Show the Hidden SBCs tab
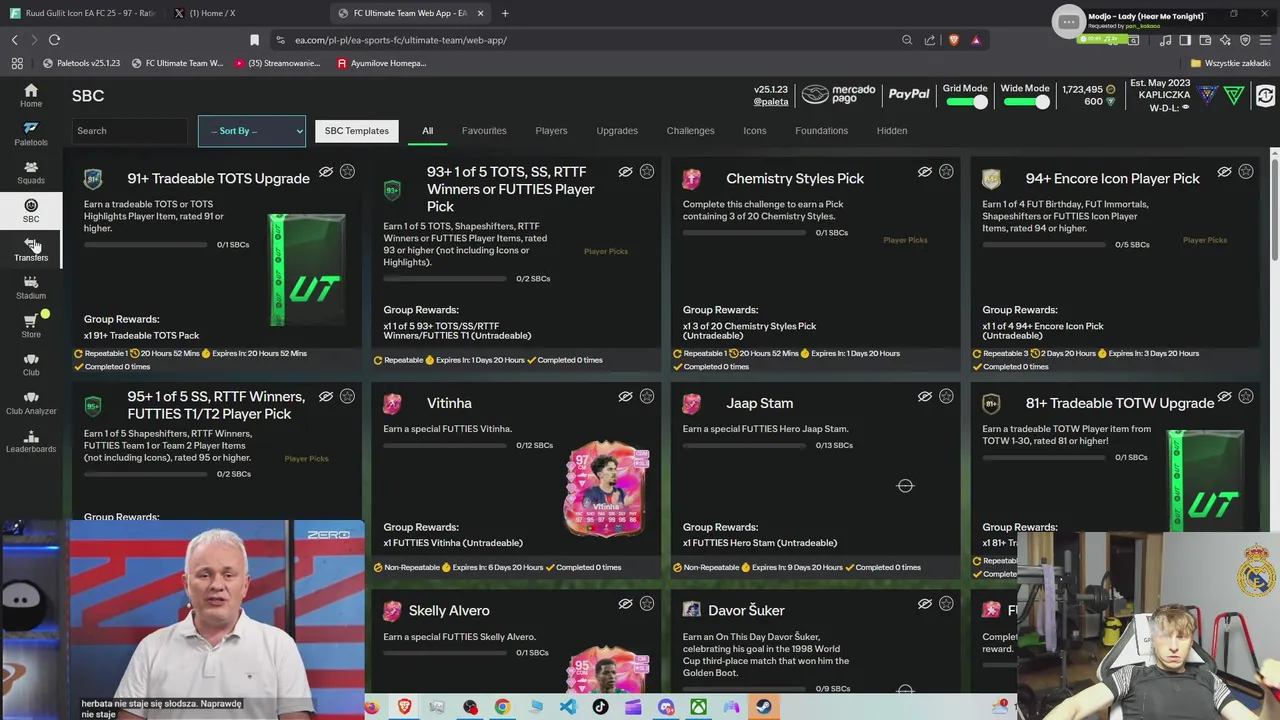1280x720 pixels. 892,131
